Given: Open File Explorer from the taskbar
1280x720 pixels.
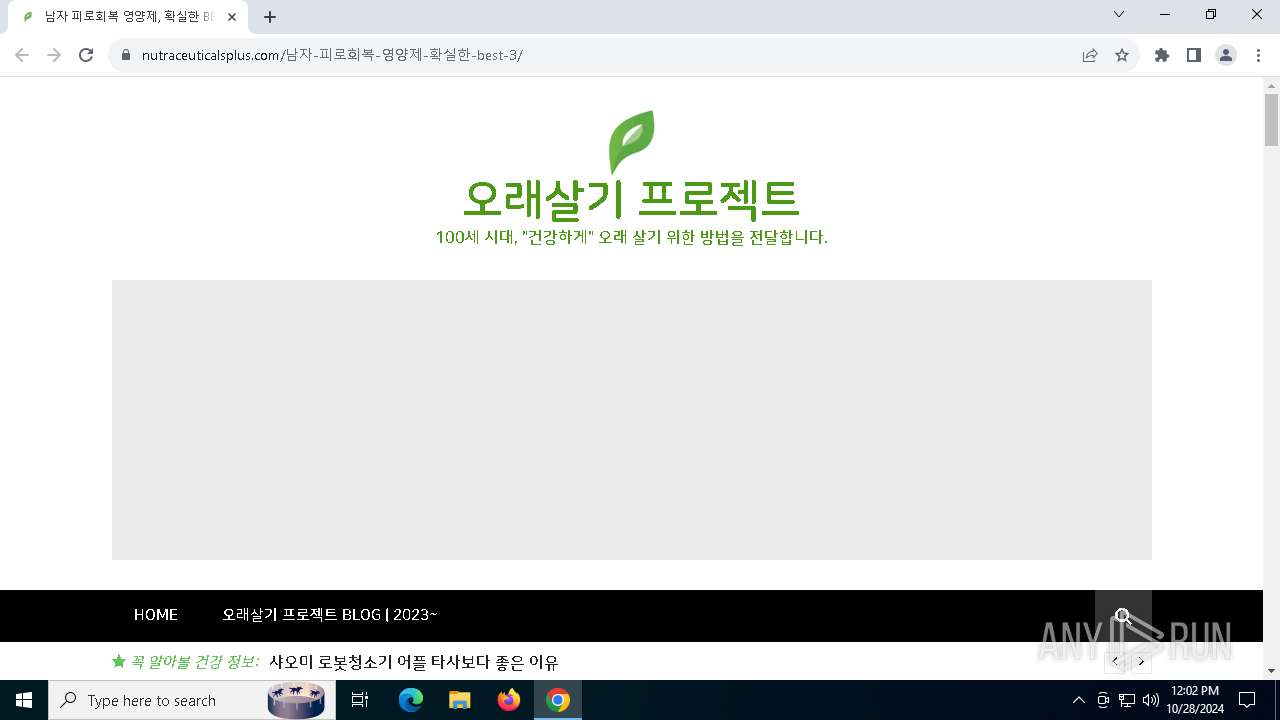Looking at the screenshot, I should (x=459, y=700).
